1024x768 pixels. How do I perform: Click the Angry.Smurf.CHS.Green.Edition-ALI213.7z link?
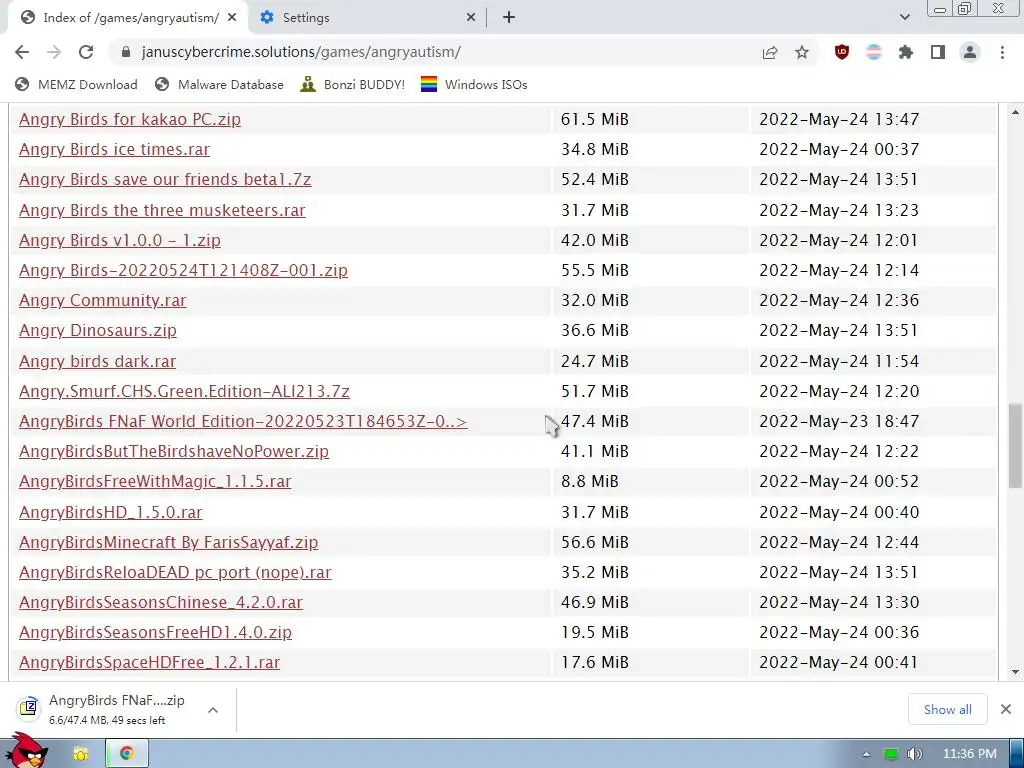184,391
